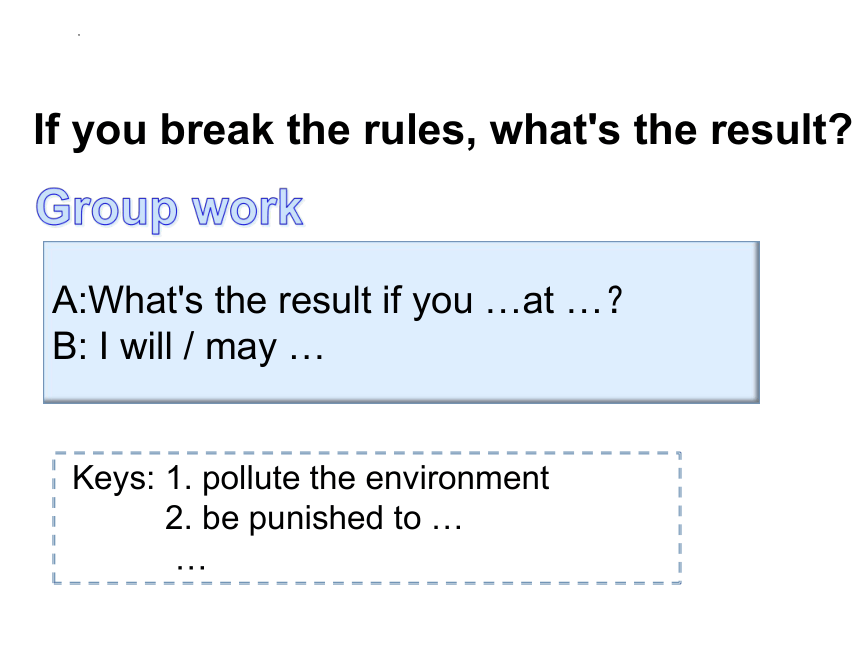Select key 2 "be punished to …"

click(314, 518)
